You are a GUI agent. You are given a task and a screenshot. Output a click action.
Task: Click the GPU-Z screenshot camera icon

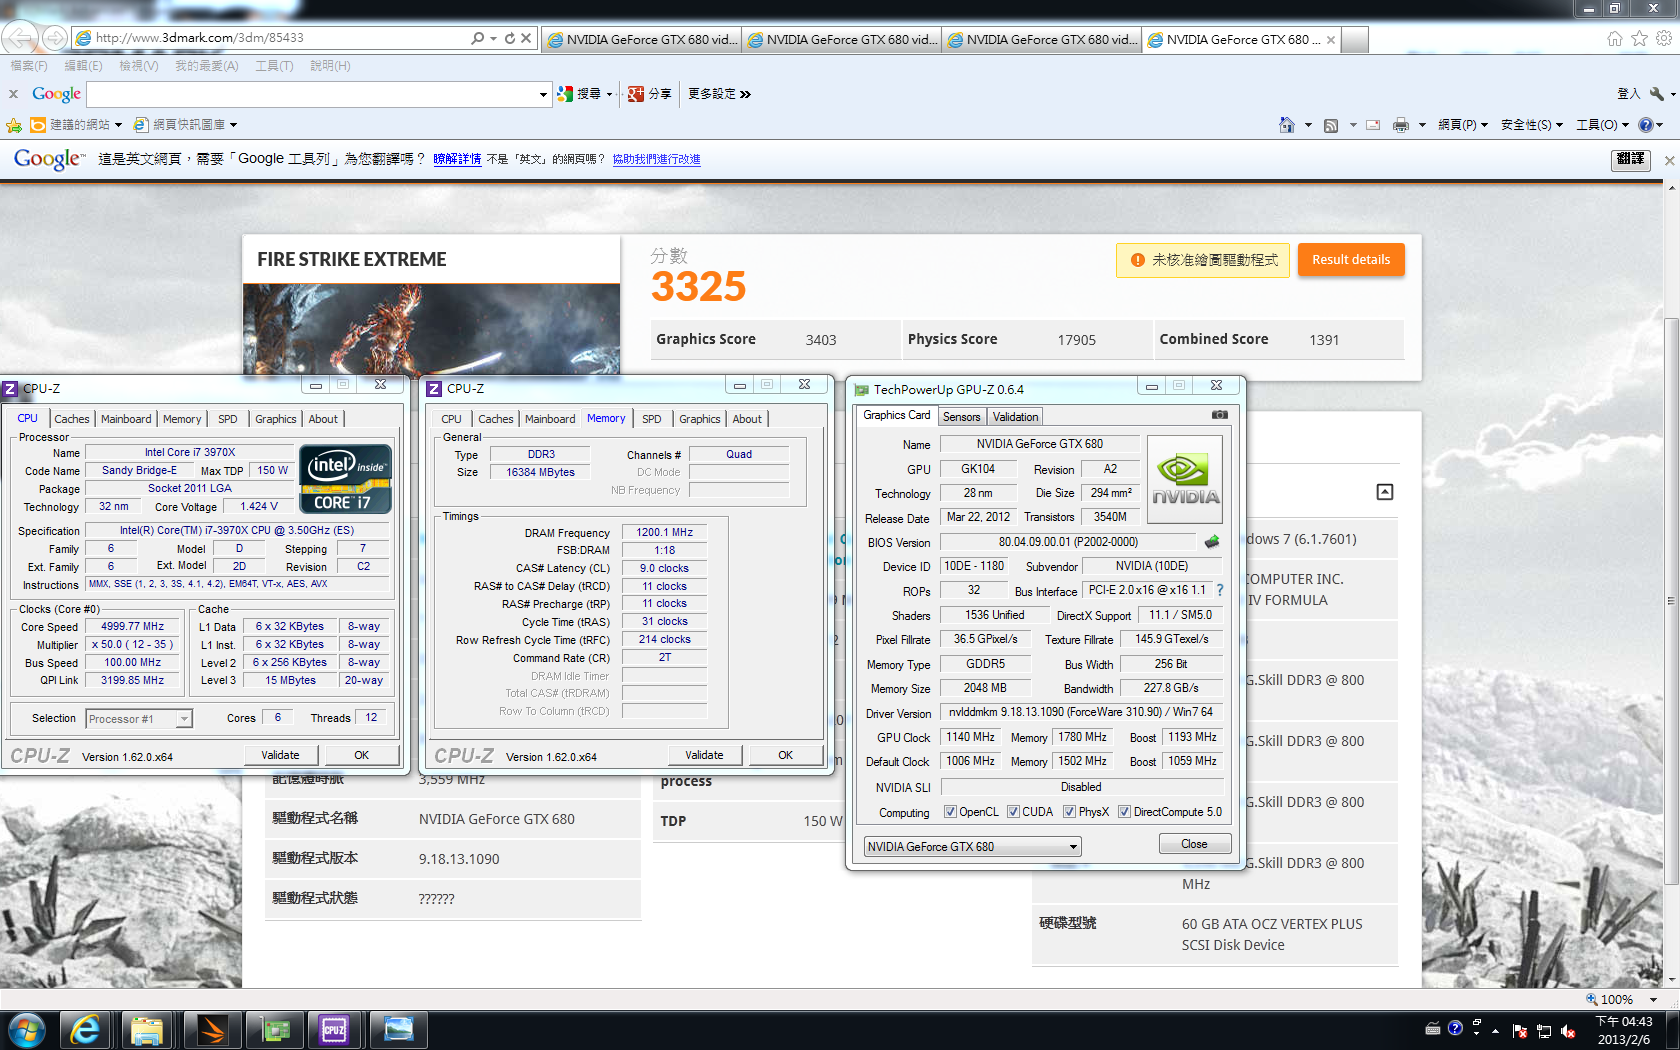[1219, 414]
